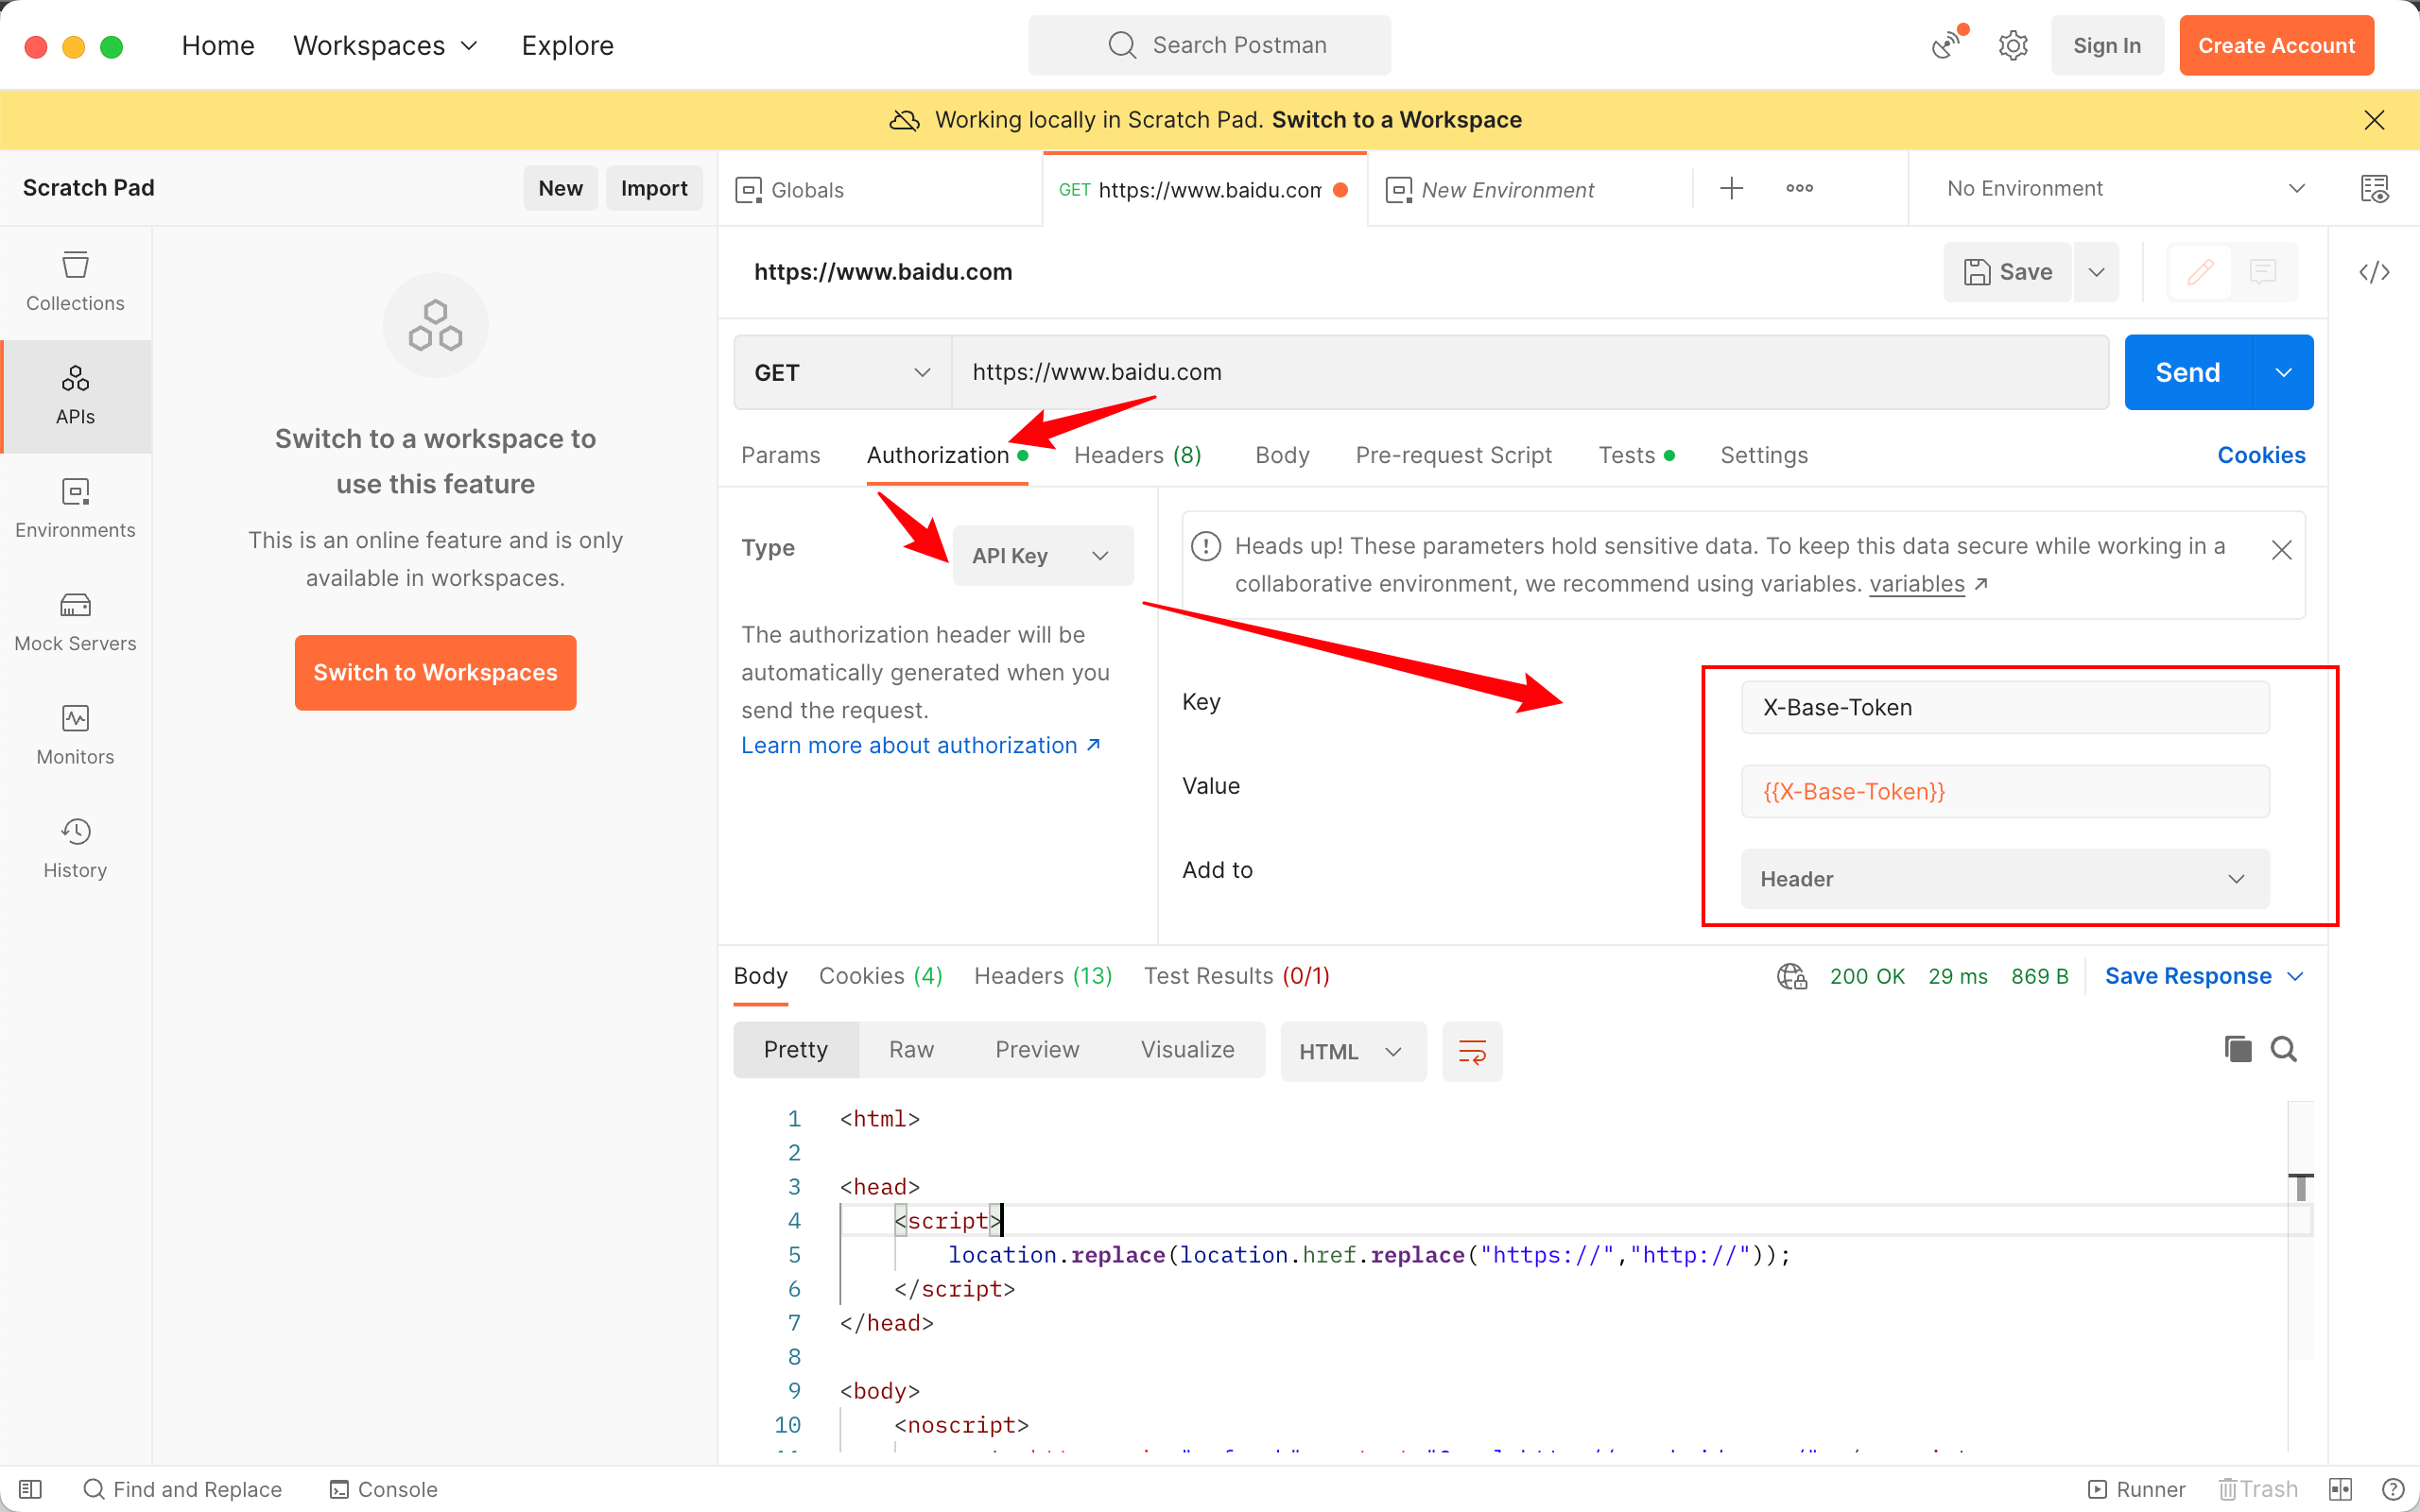
Task: Search within the response body
Action: tap(2284, 1049)
